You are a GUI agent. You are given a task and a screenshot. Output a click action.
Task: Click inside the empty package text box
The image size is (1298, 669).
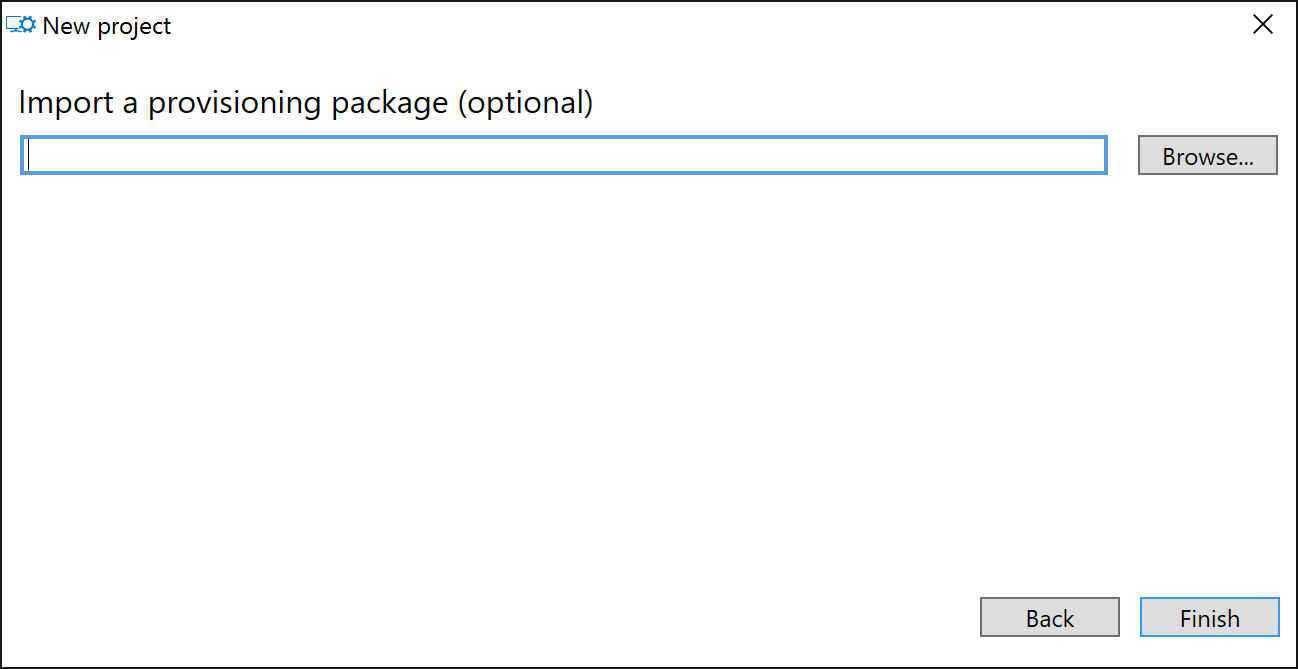pos(564,156)
